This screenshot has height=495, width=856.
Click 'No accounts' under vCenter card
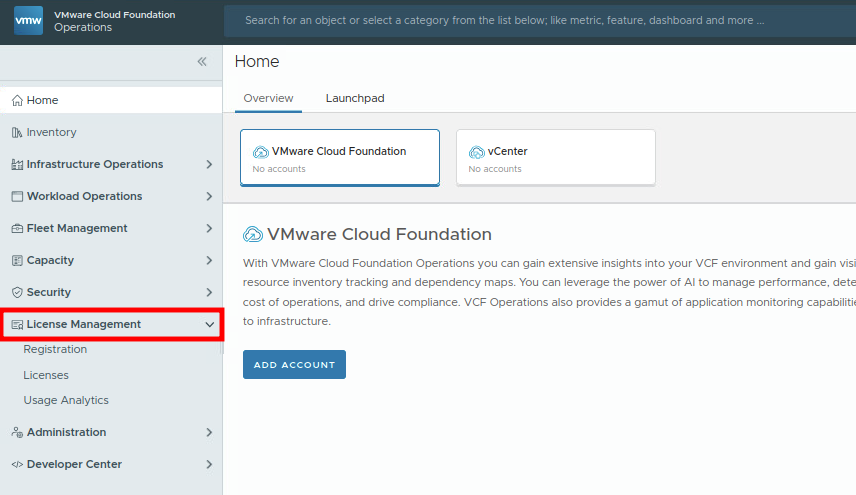click(x=495, y=169)
